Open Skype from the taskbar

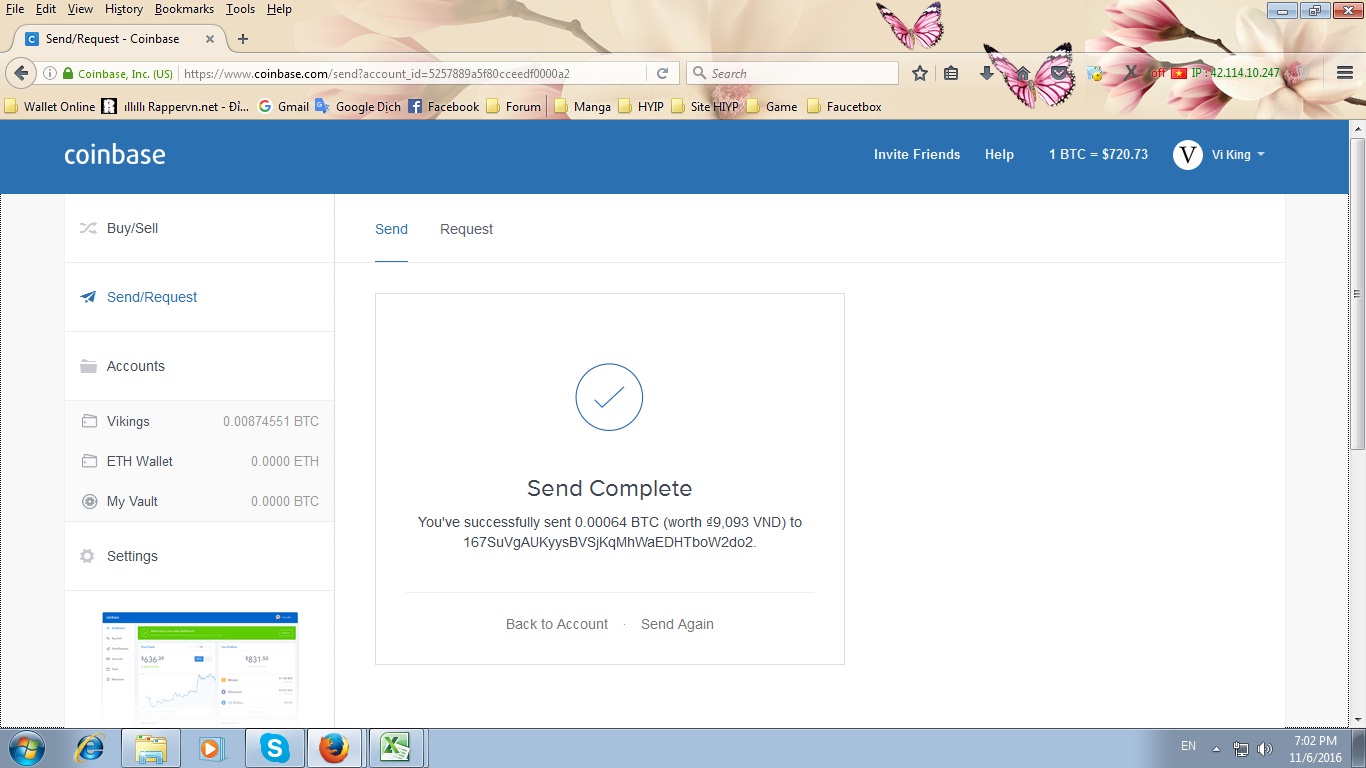274,748
